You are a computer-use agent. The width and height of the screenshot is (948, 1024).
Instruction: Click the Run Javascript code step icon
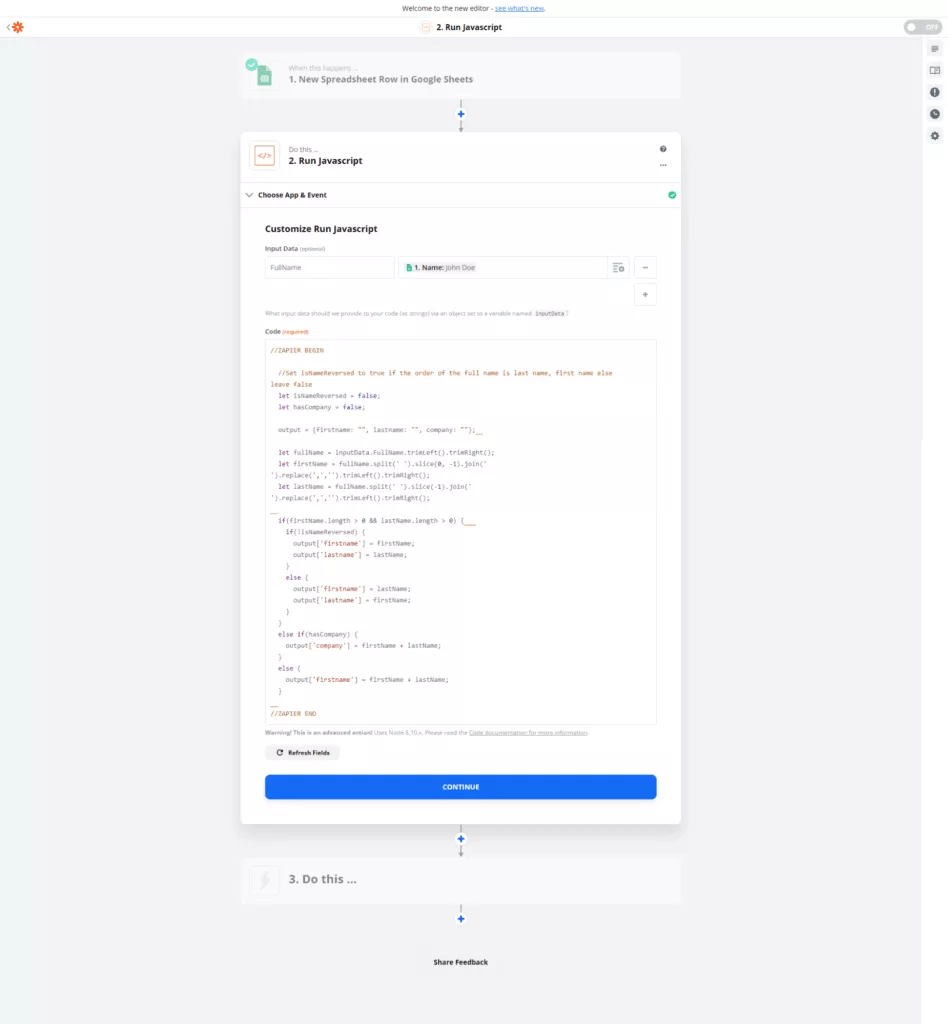[264, 155]
